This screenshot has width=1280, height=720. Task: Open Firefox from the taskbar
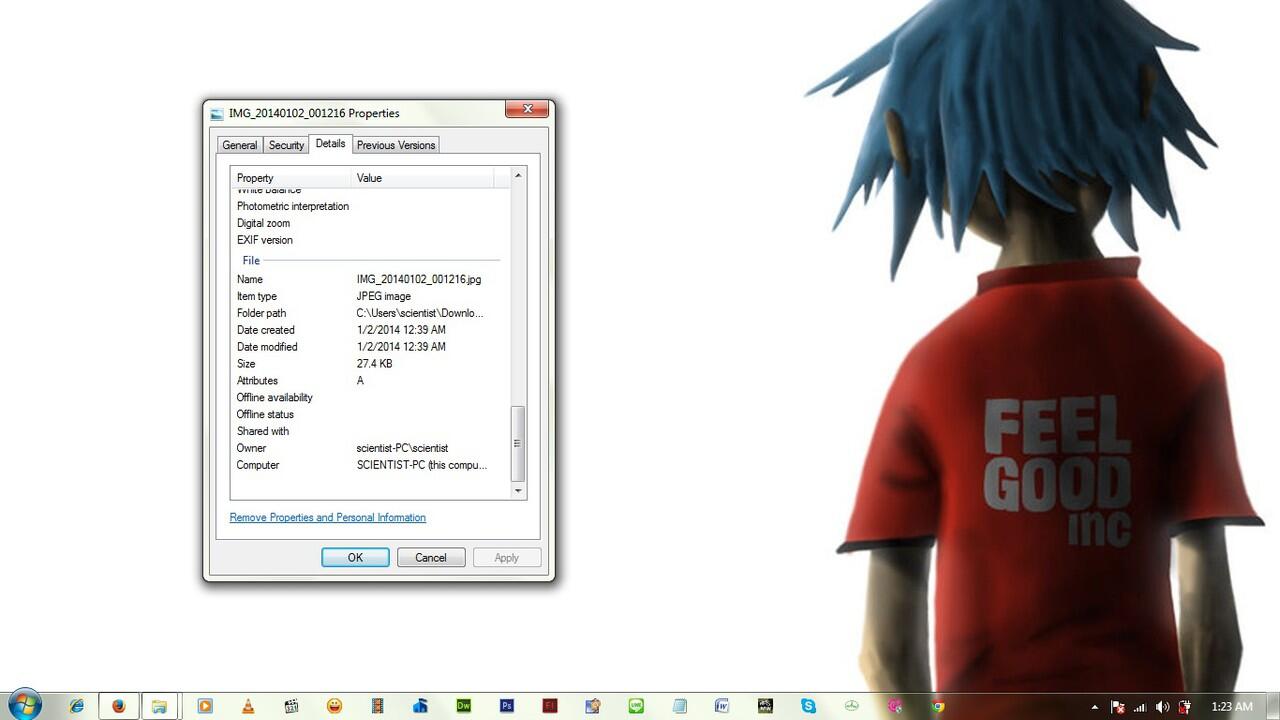click(119, 706)
